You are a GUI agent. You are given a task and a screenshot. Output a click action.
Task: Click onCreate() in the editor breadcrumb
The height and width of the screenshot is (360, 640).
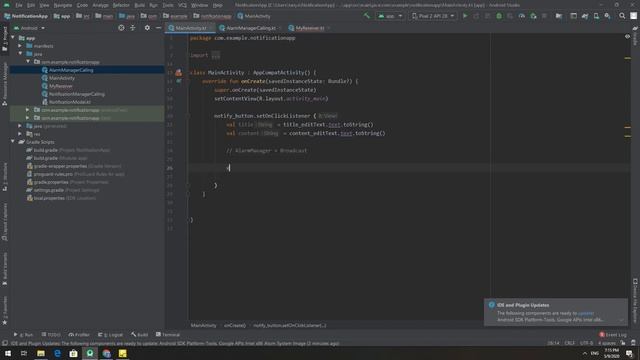click(235, 325)
